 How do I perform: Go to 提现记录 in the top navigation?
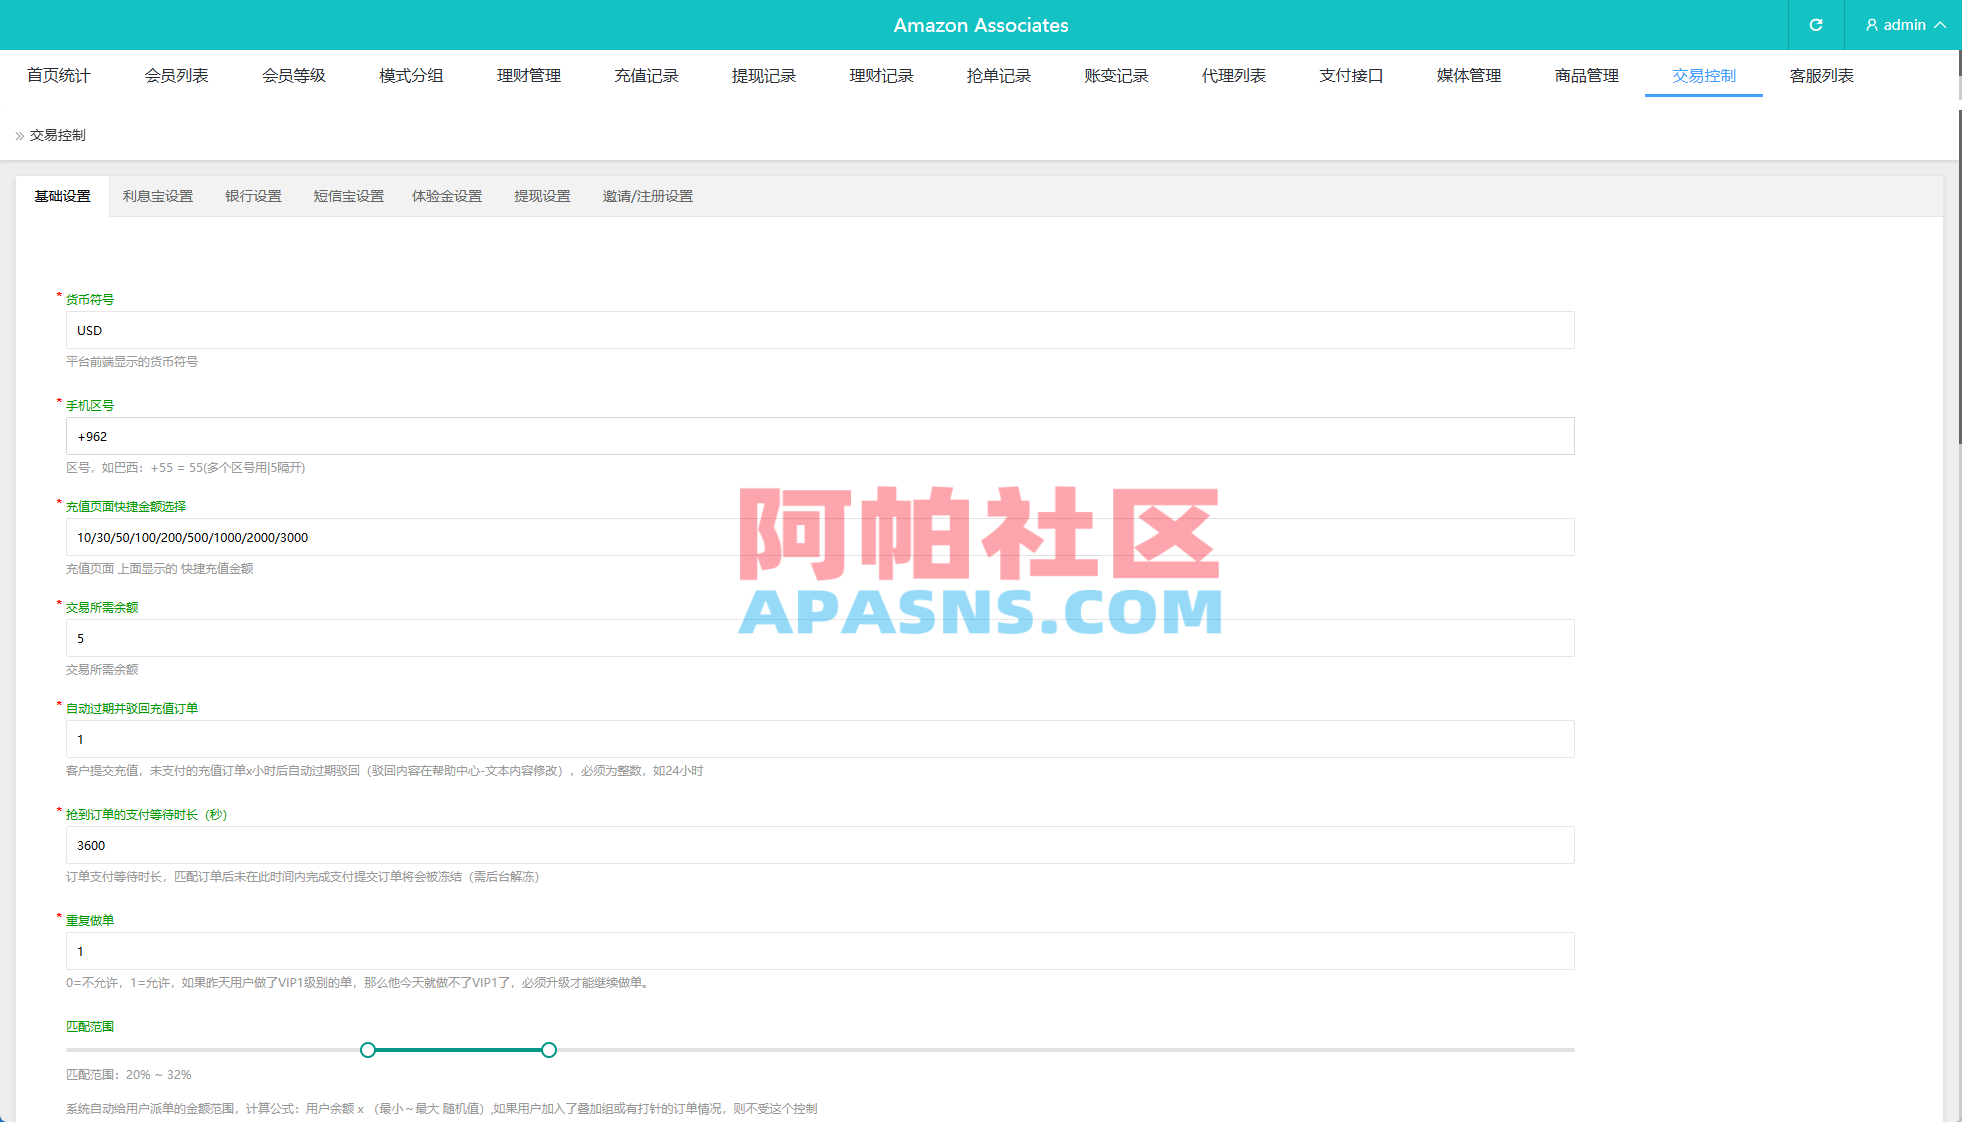[x=763, y=75]
